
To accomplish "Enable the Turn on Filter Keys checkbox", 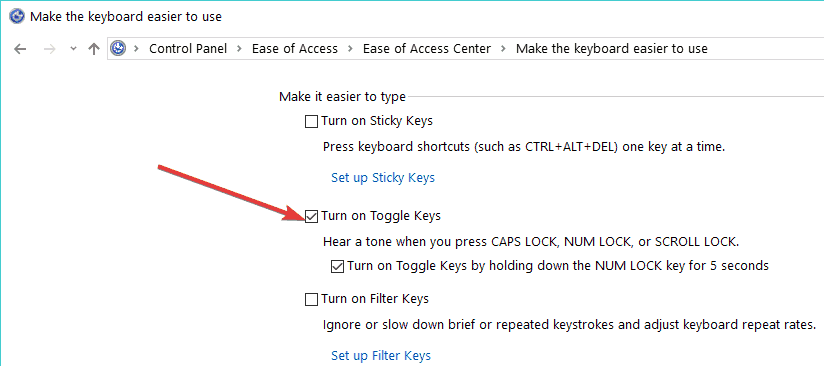I will pyautogui.click(x=312, y=300).
